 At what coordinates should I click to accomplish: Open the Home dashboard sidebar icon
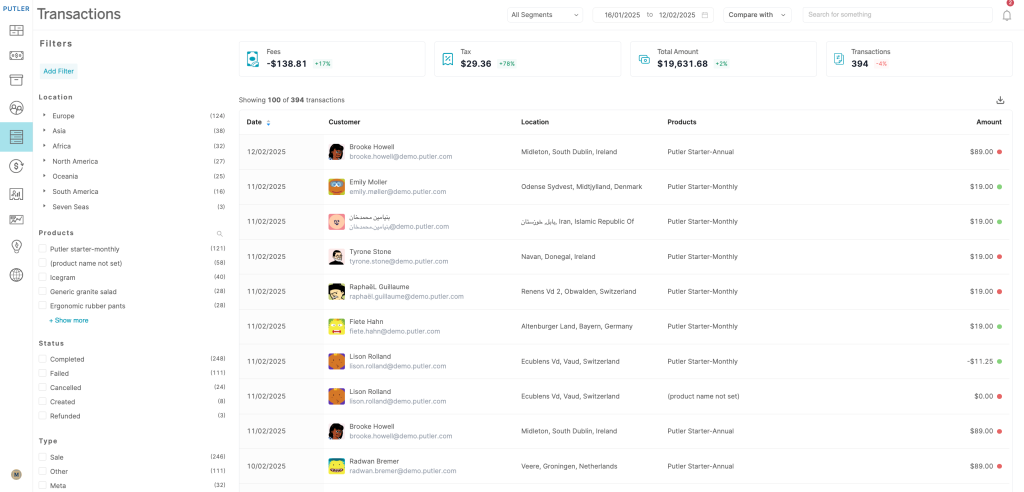click(16, 30)
